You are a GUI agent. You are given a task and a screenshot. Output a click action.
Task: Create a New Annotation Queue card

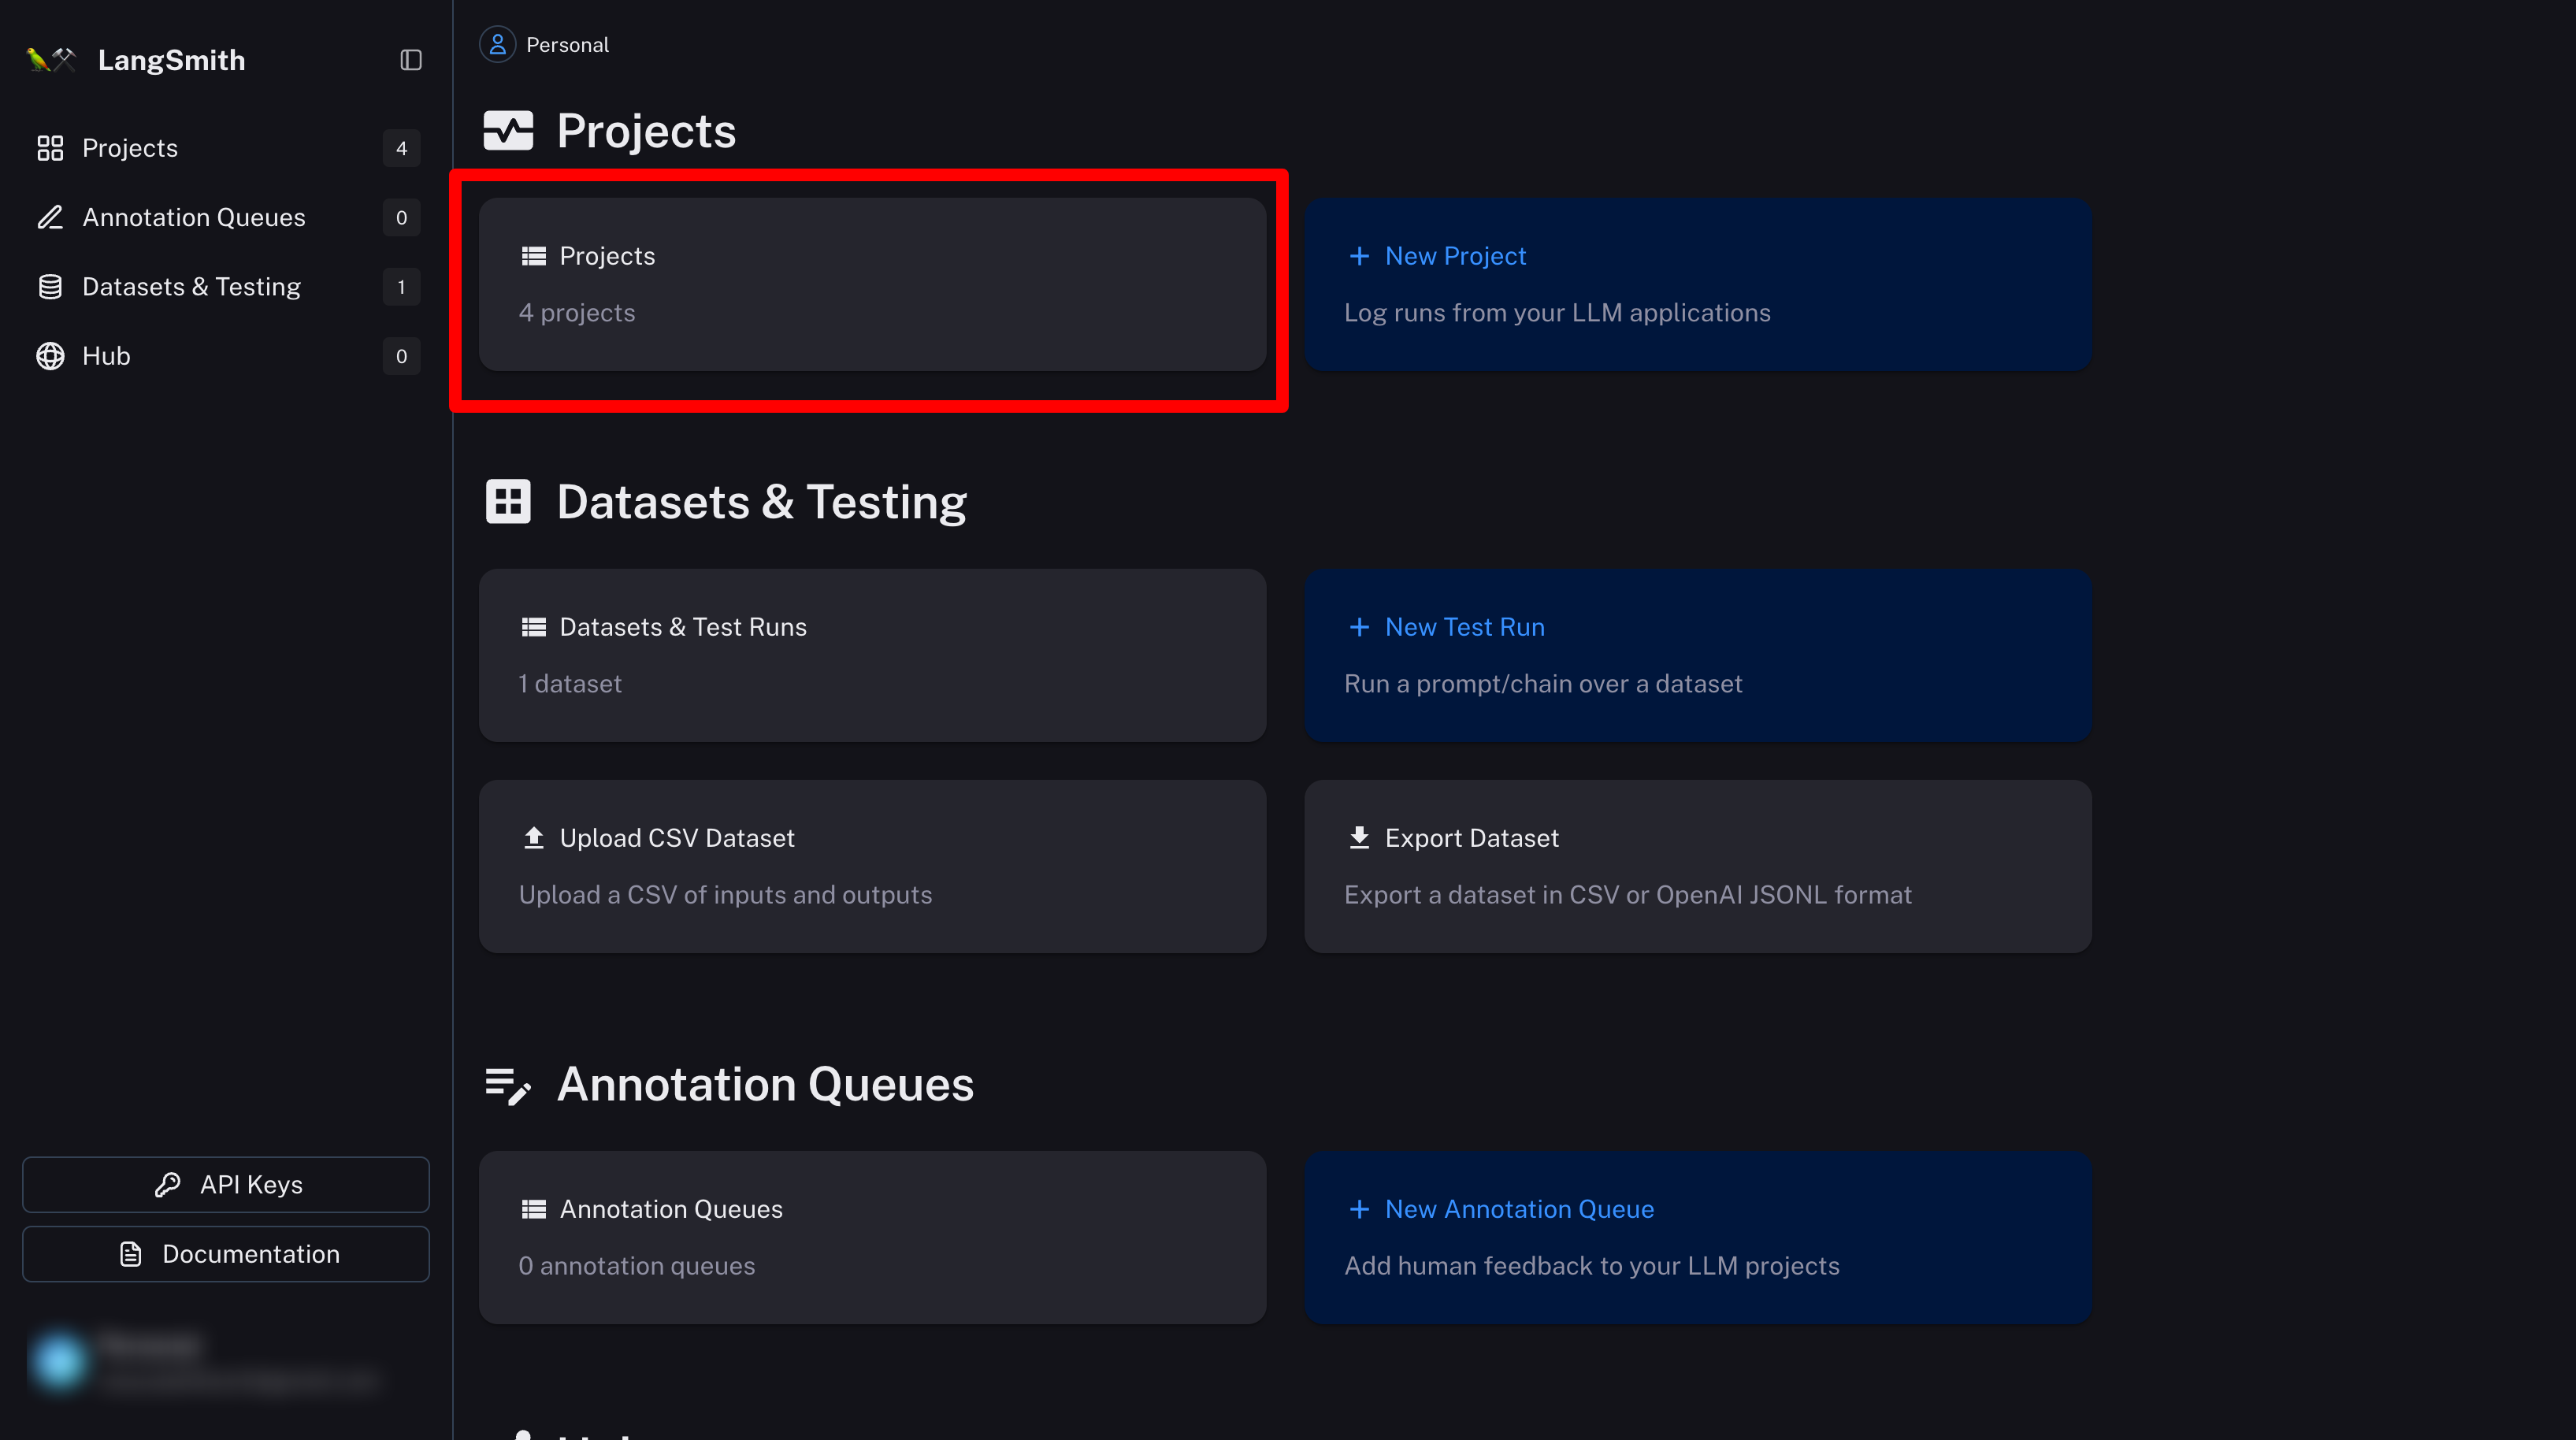(x=1698, y=1238)
